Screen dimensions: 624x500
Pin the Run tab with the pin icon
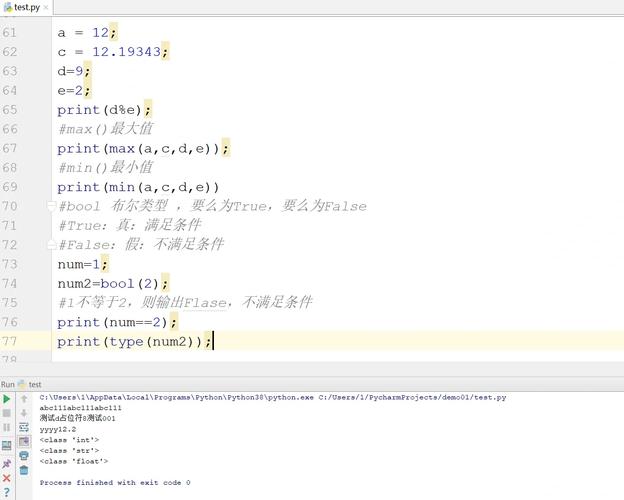6,464
